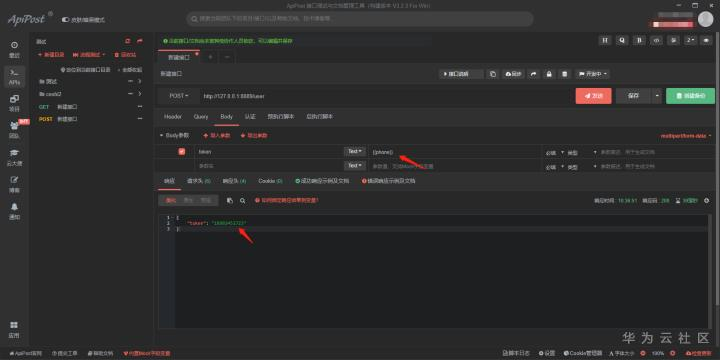Screen dimensions: 720x360
Task: Uncheck the token parameter checkbox
Action: click(x=182, y=152)
